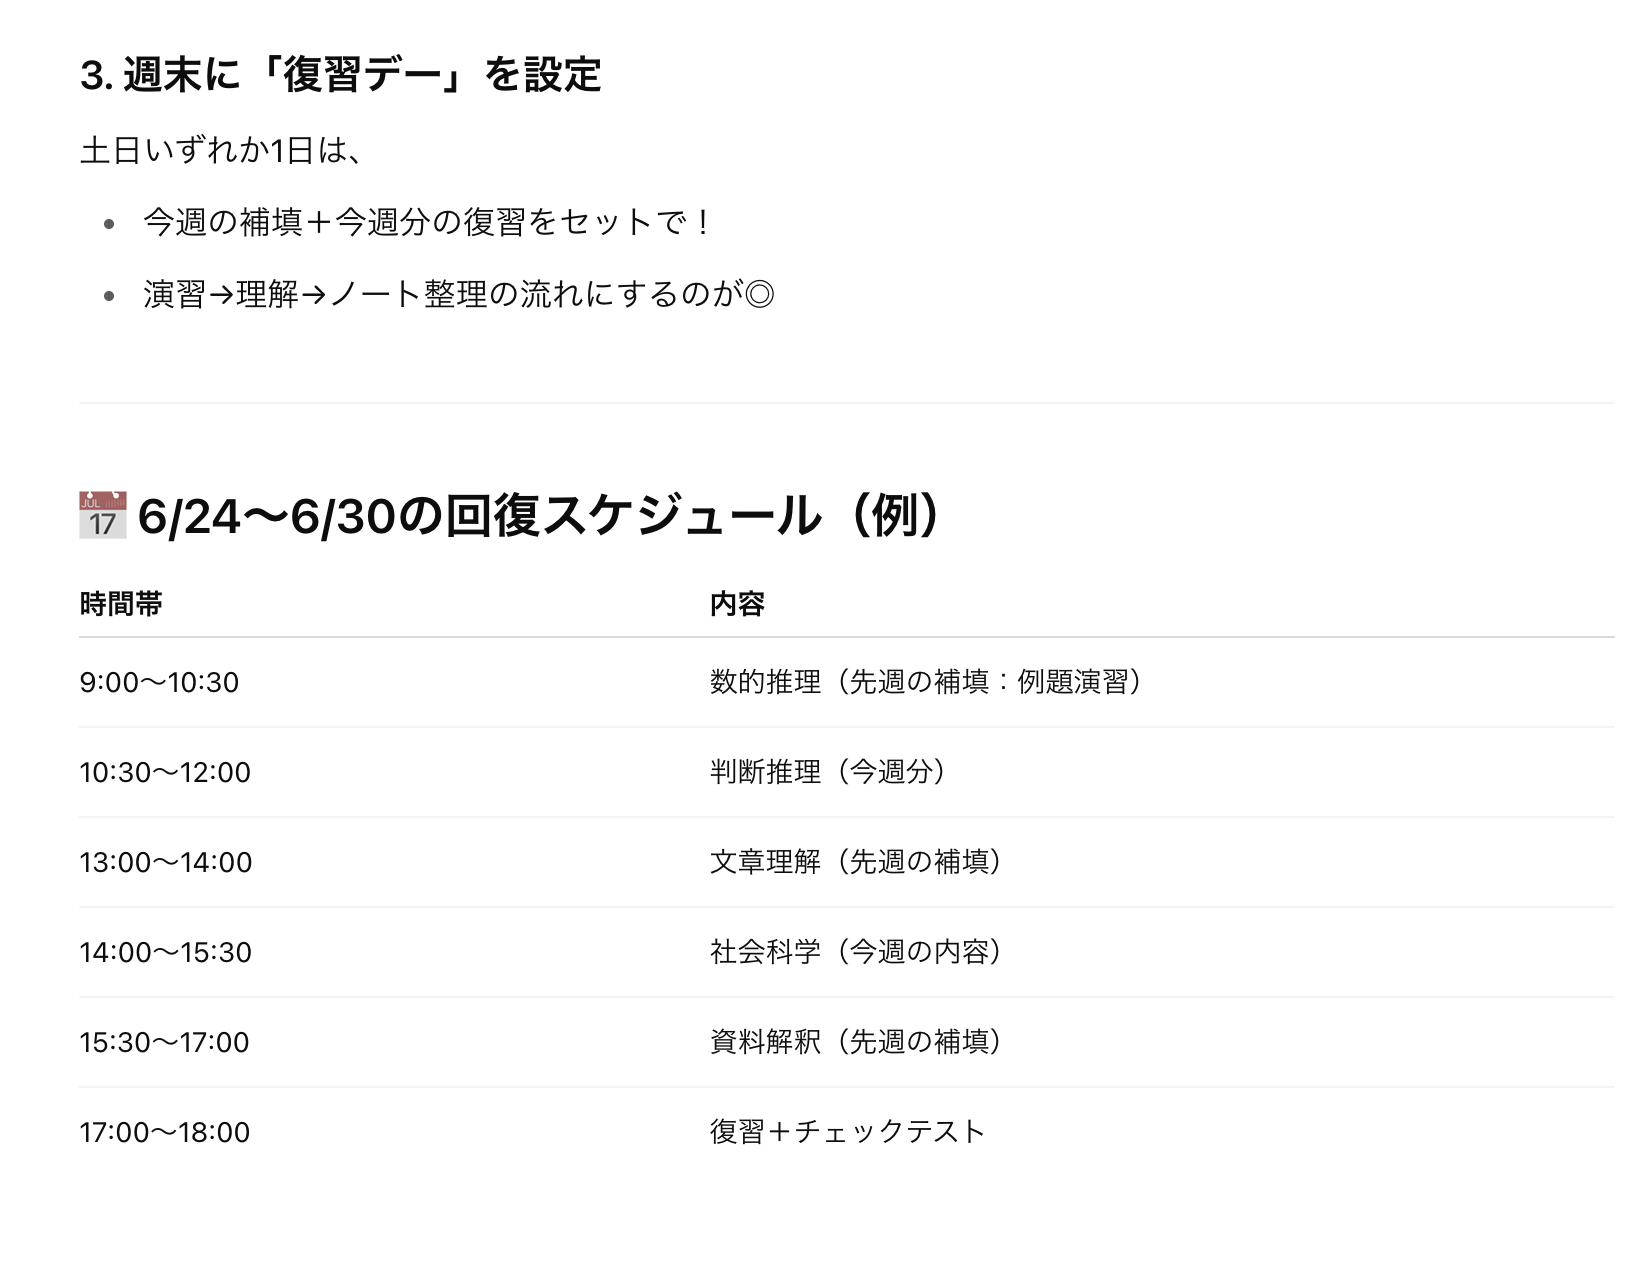Select the 9:00〜10:30 time cell

(160, 682)
